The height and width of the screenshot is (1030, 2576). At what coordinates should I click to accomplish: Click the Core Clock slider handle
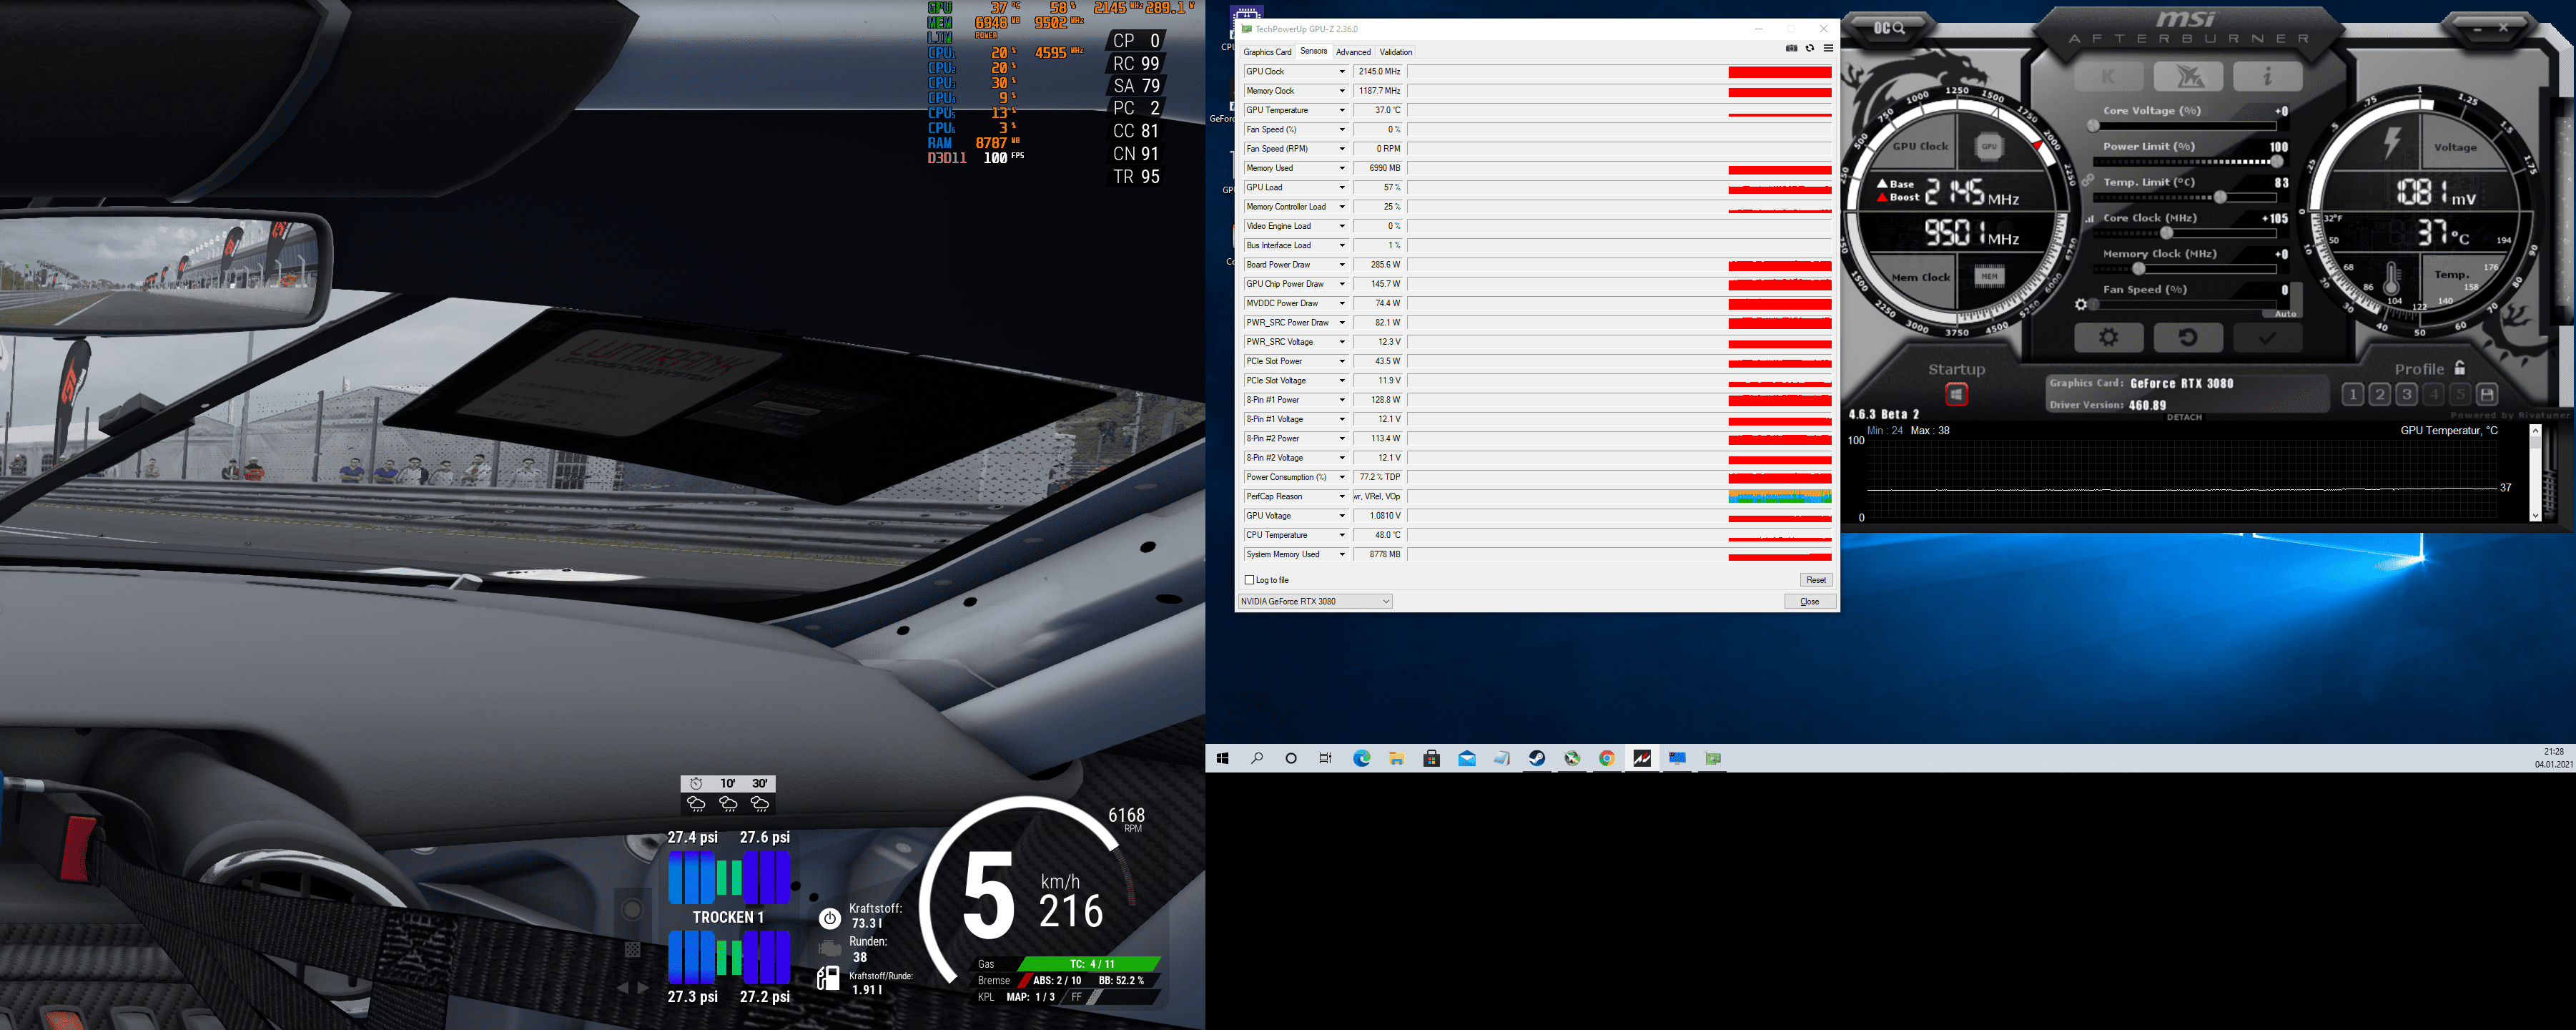[2167, 233]
